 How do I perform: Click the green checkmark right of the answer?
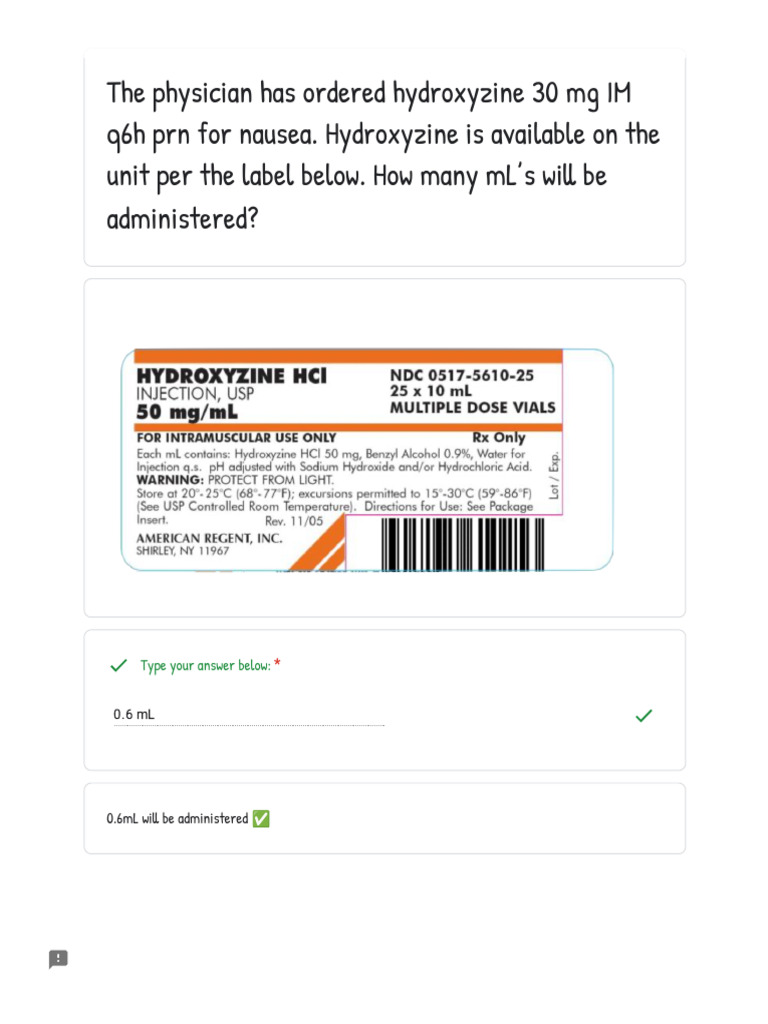tap(643, 716)
